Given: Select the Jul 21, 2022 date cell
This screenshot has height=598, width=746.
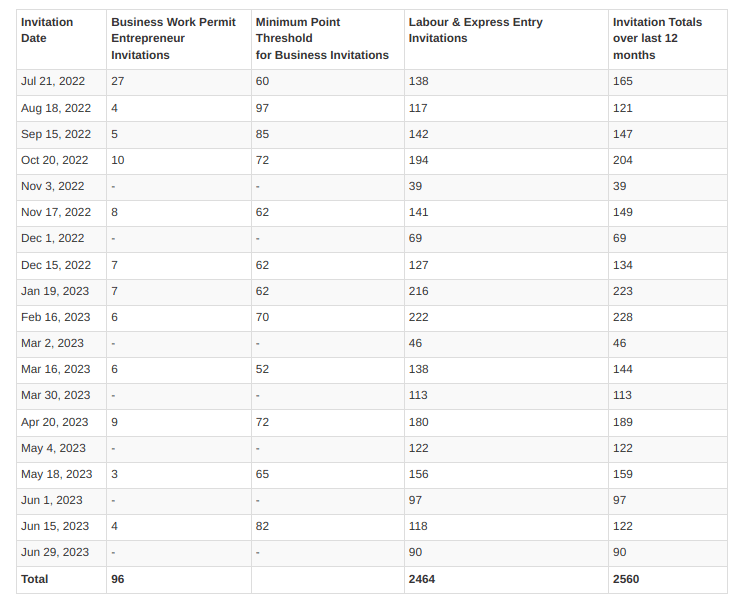Looking at the screenshot, I should (55, 82).
